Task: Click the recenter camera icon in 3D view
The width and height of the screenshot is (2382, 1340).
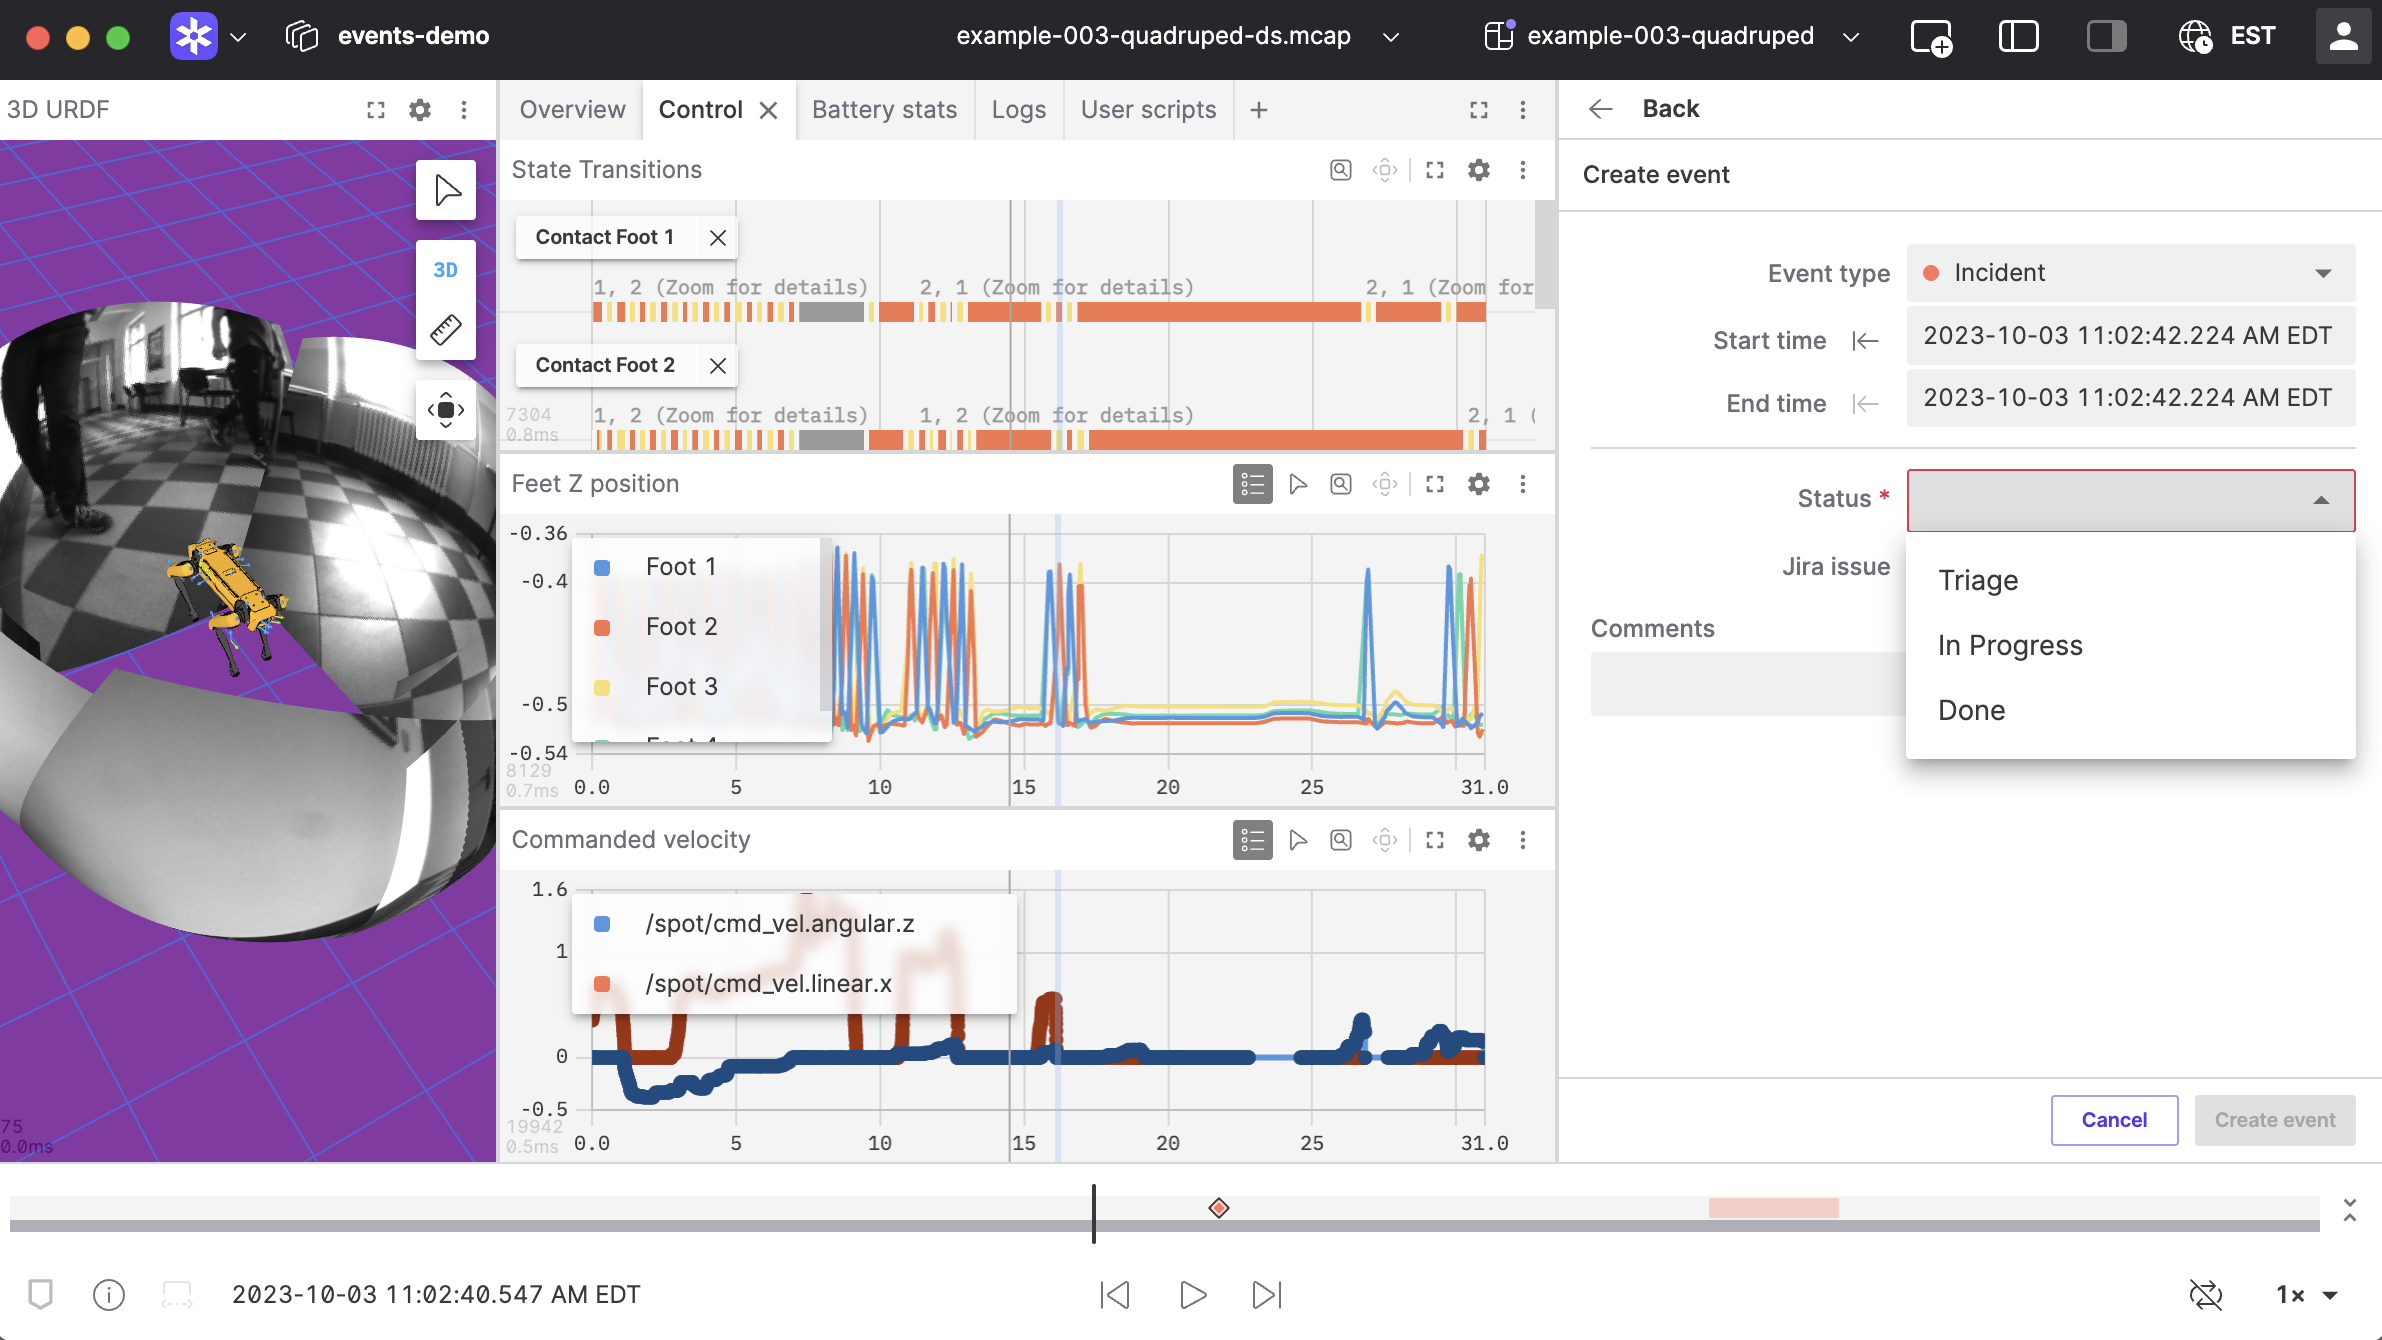Action: (446, 410)
